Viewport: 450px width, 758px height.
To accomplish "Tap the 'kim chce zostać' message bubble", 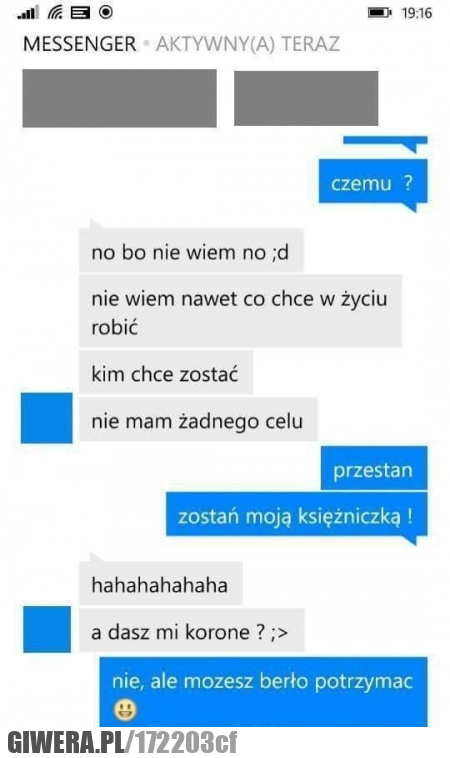I will pos(166,373).
